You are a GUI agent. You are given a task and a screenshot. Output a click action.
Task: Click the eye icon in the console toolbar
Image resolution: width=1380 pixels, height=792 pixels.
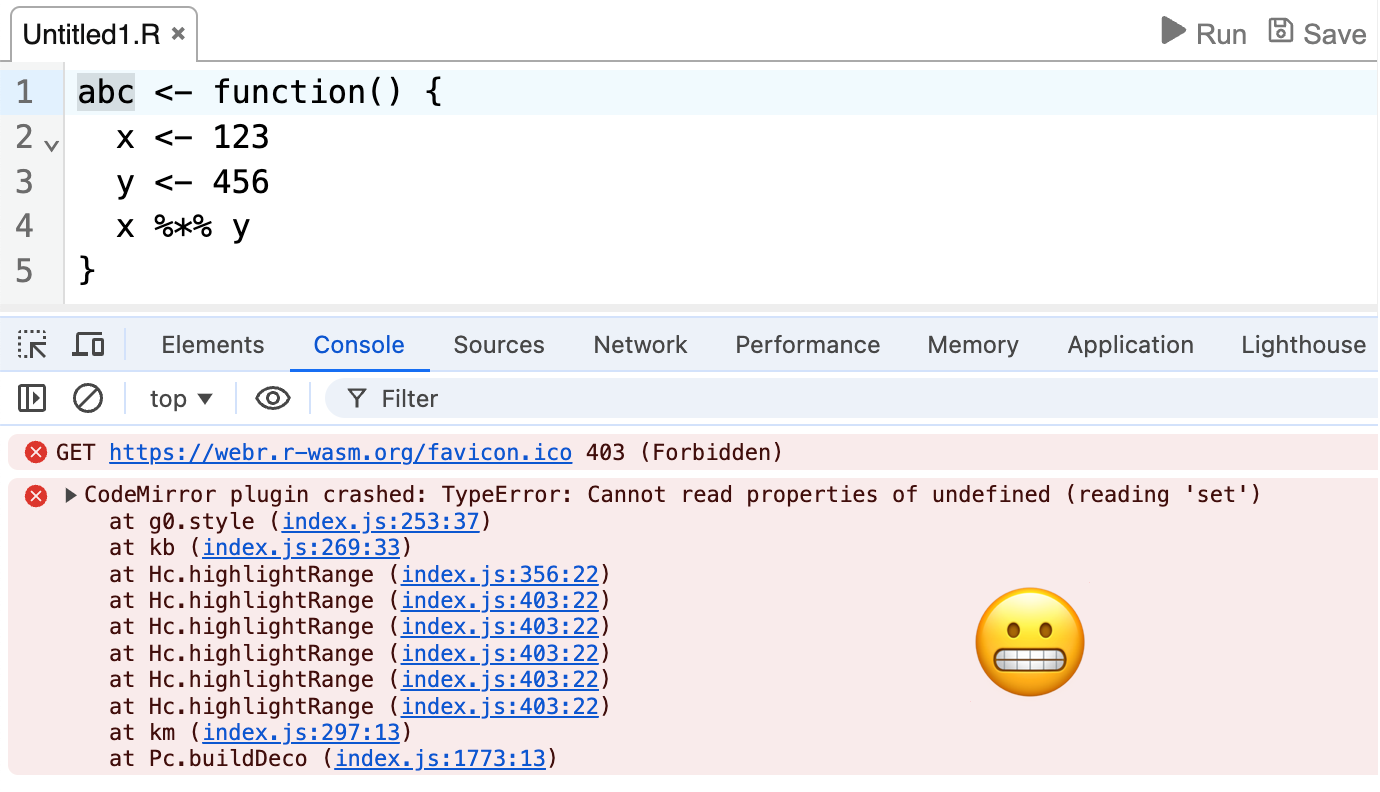[x=272, y=397]
